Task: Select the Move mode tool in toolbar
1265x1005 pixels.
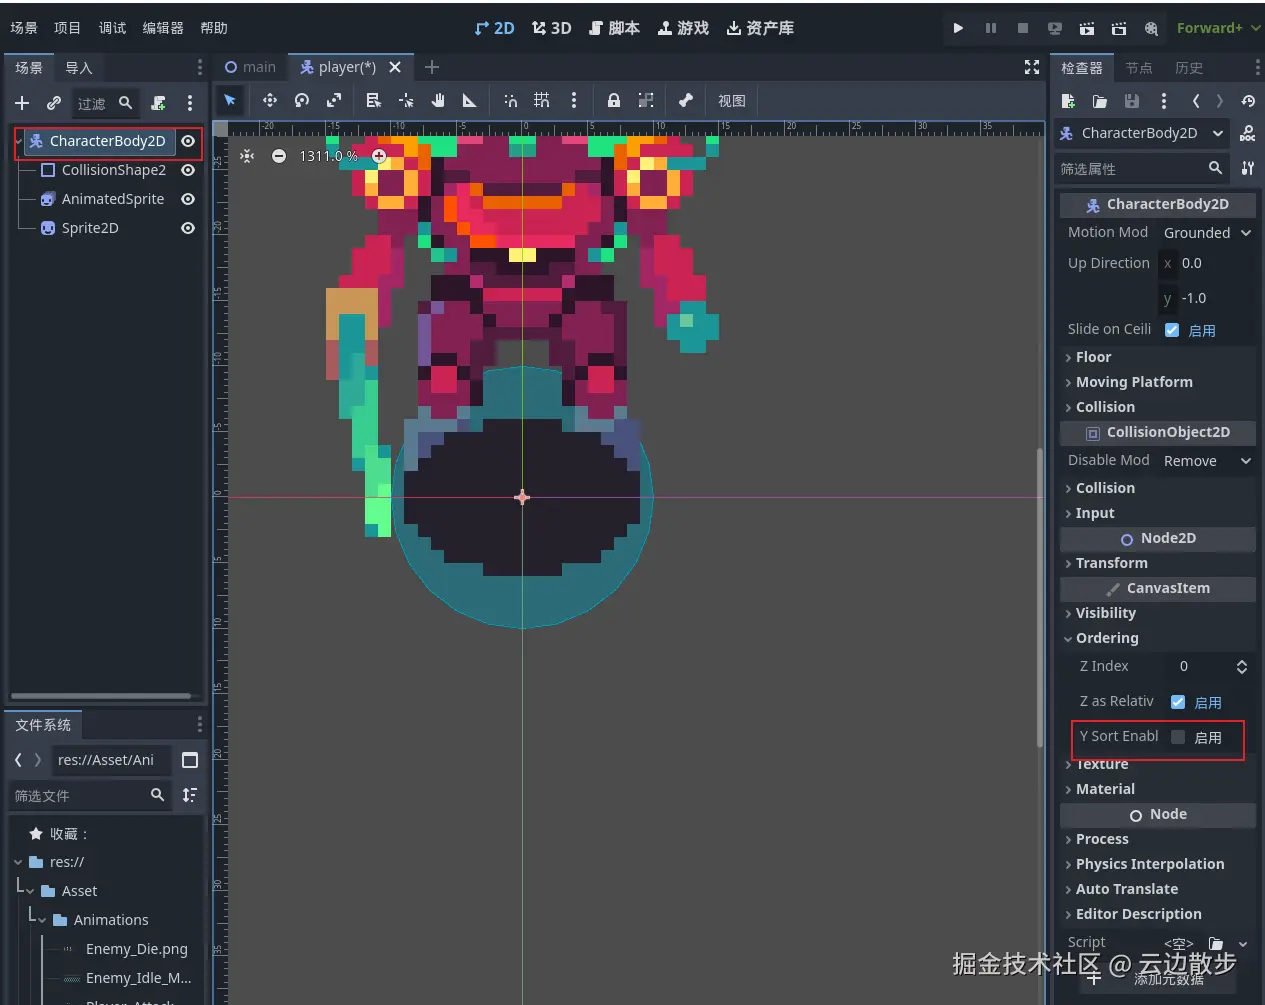Action: pyautogui.click(x=269, y=100)
